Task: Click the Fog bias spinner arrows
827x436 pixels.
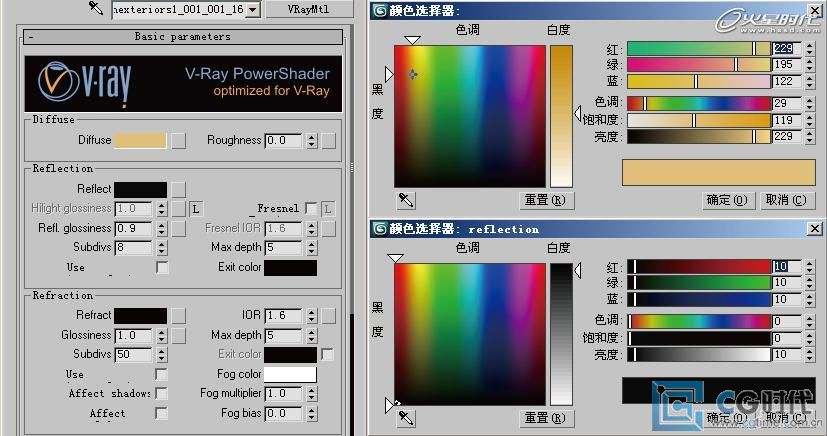Action: 312,414
